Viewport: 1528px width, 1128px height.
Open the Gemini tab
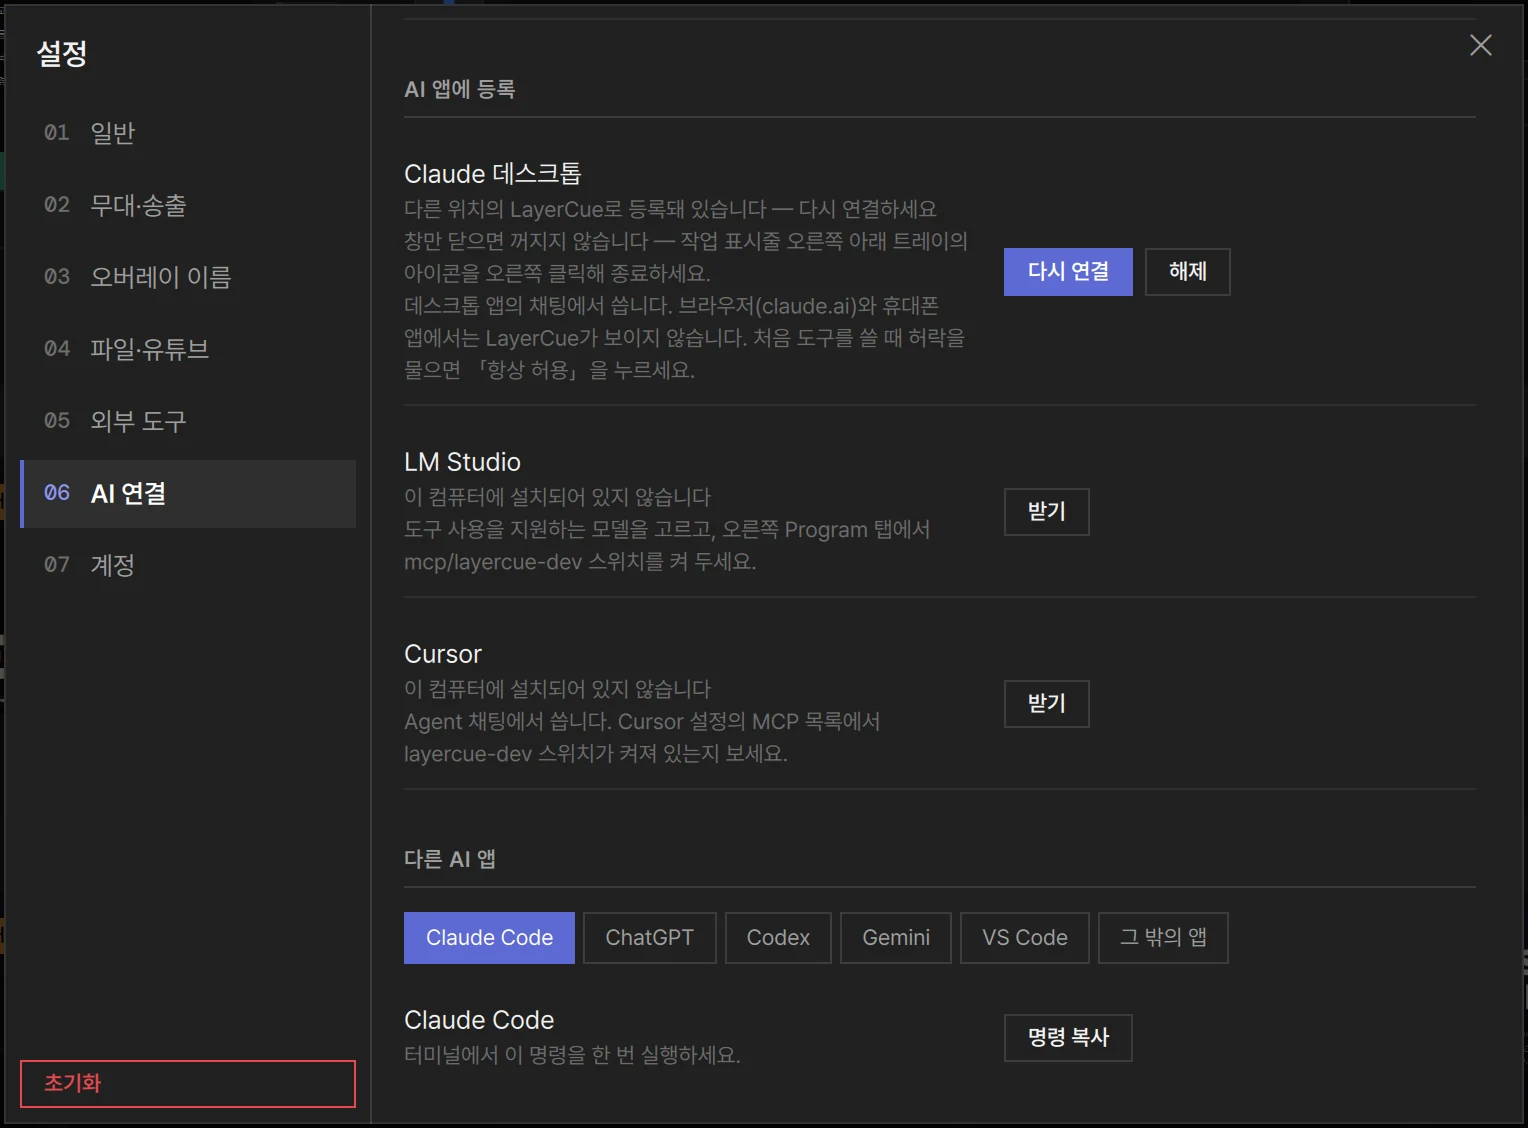click(896, 938)
